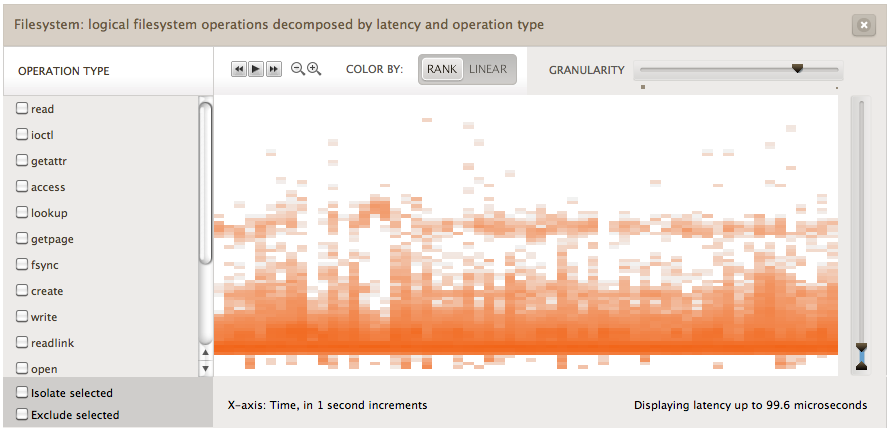
Task: Click the vertical latency range slider handle
Action: [x=862, y=356]
